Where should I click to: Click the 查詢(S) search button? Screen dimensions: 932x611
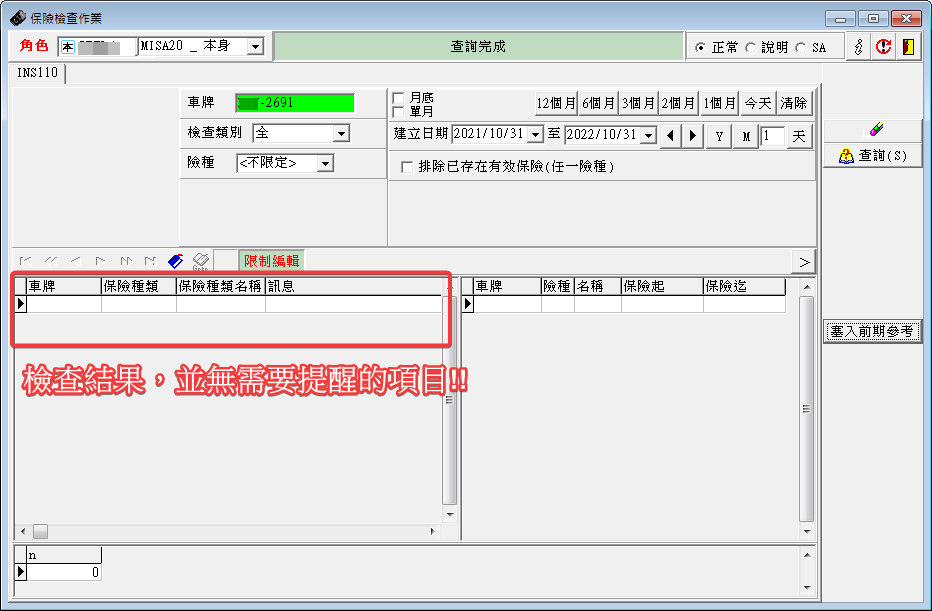(872, 156)
